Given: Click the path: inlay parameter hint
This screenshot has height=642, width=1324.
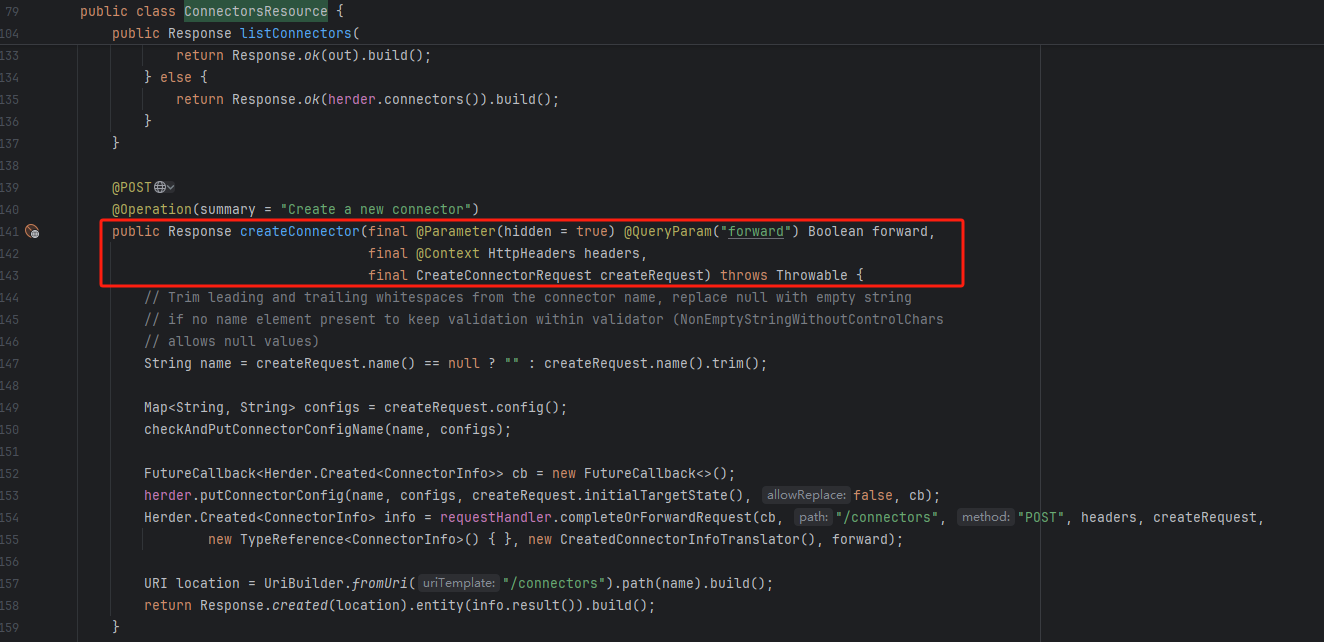Looking at the screenshot, I should pyautogui.click(x=812, y=518).
